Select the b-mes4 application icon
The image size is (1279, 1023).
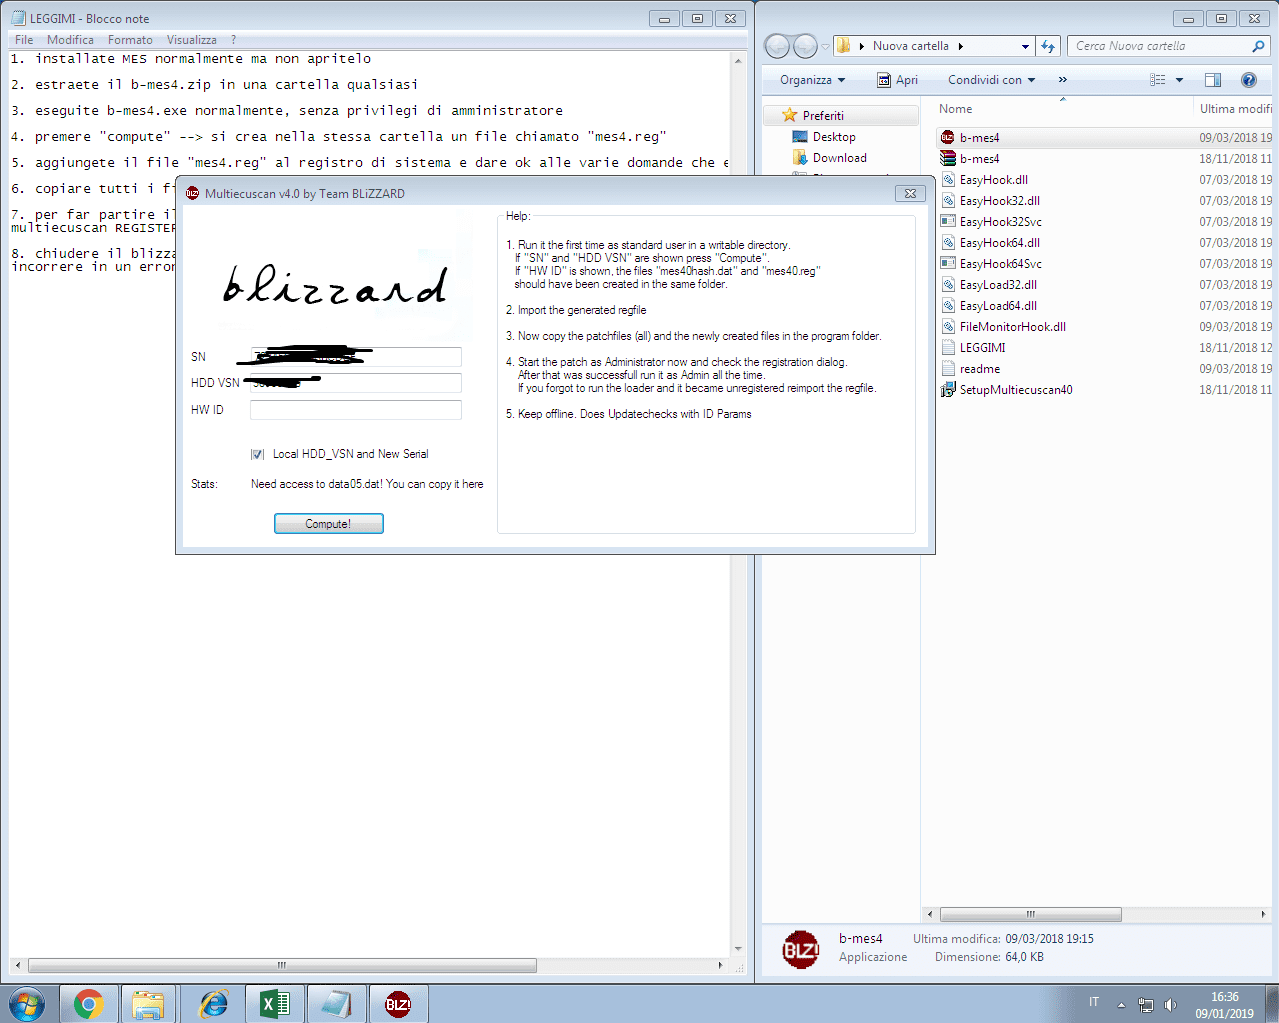pos(948,138)
